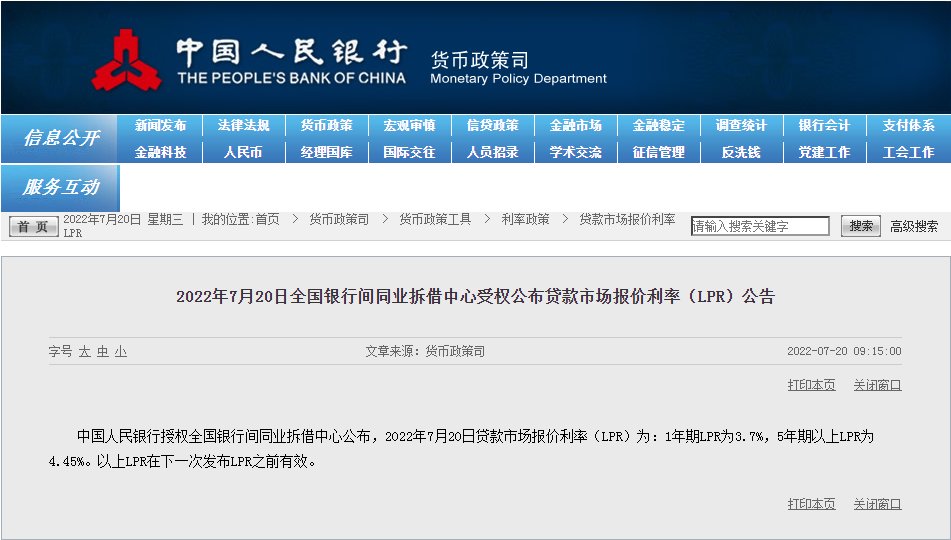Click the LPR announcement title heading
This screenshot has height=540, width=951.
tap(476, 297)
